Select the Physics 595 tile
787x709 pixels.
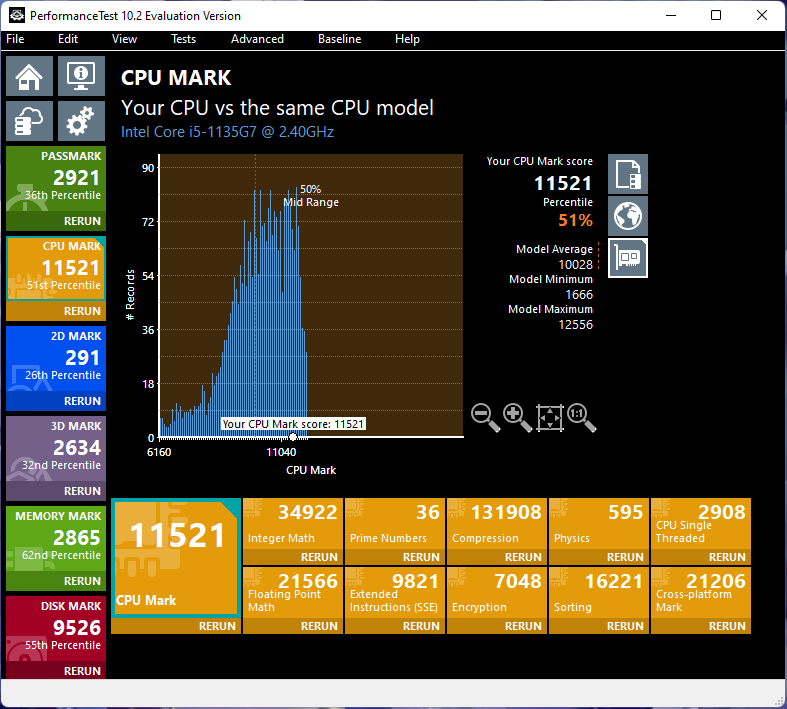(x=598, y=523)
